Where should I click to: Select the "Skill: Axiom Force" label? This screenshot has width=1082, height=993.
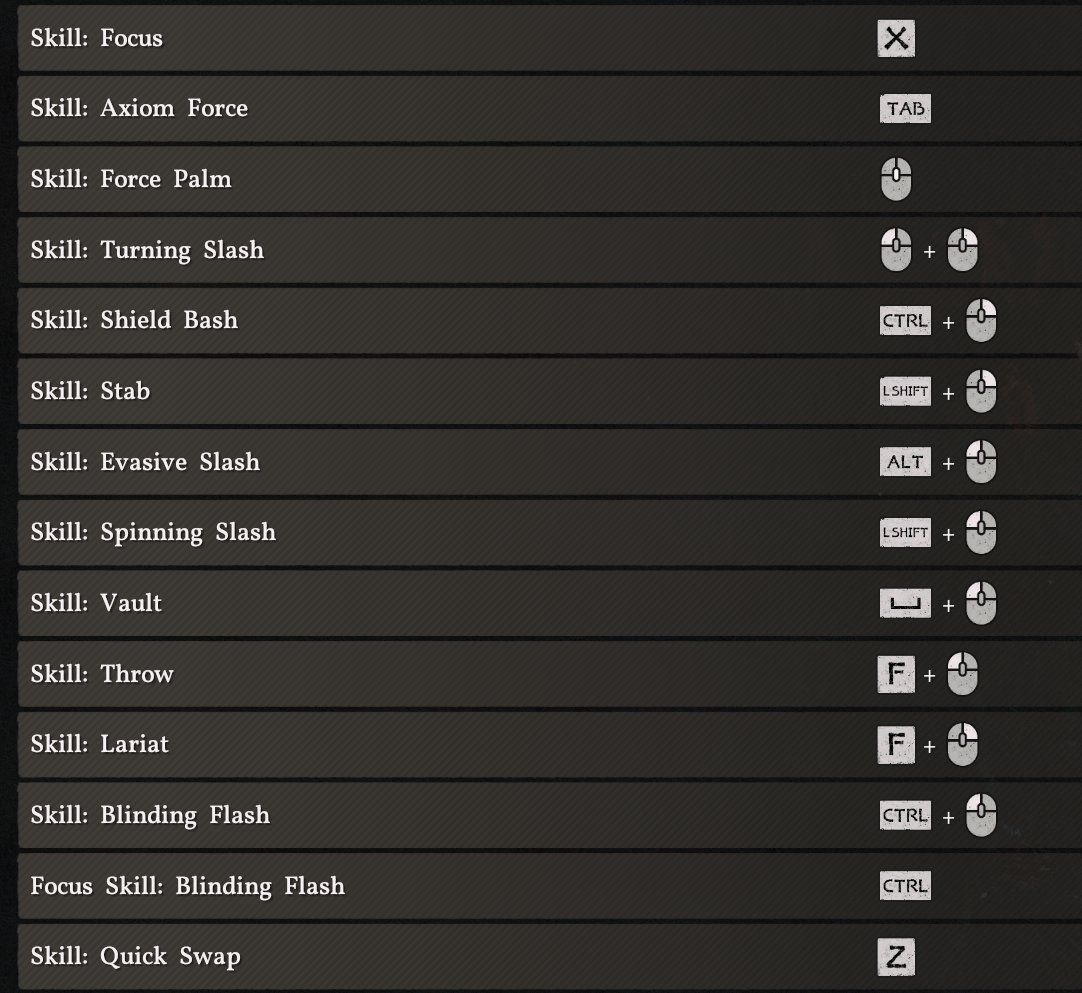click(139, 109)
